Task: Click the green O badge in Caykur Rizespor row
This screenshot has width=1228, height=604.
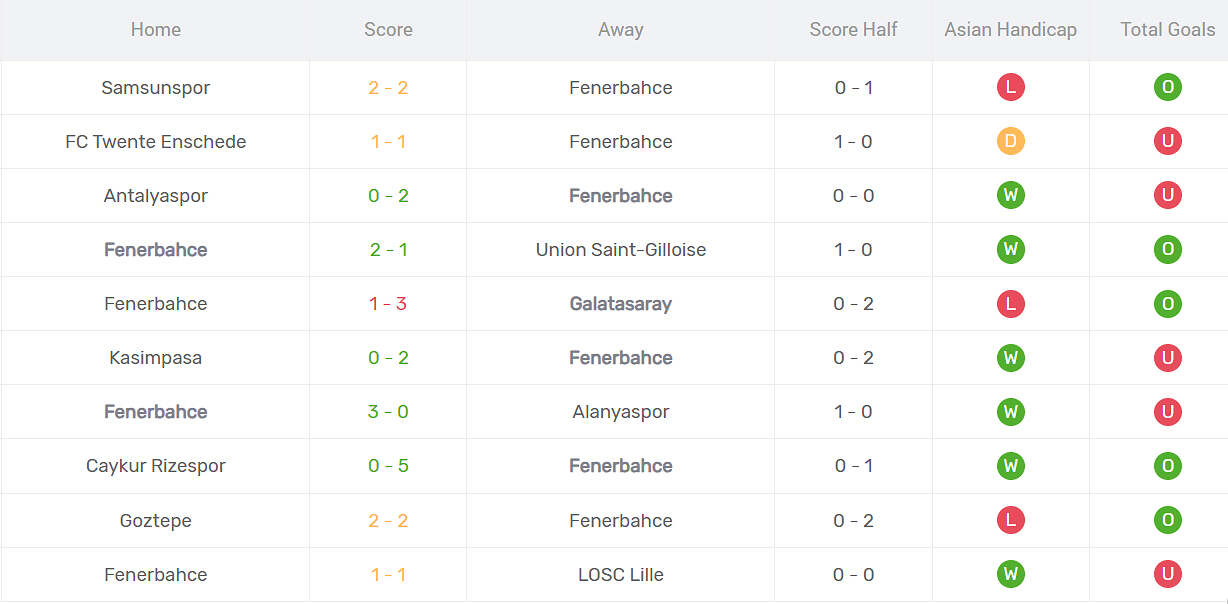Action: [x=1167, y=466]
